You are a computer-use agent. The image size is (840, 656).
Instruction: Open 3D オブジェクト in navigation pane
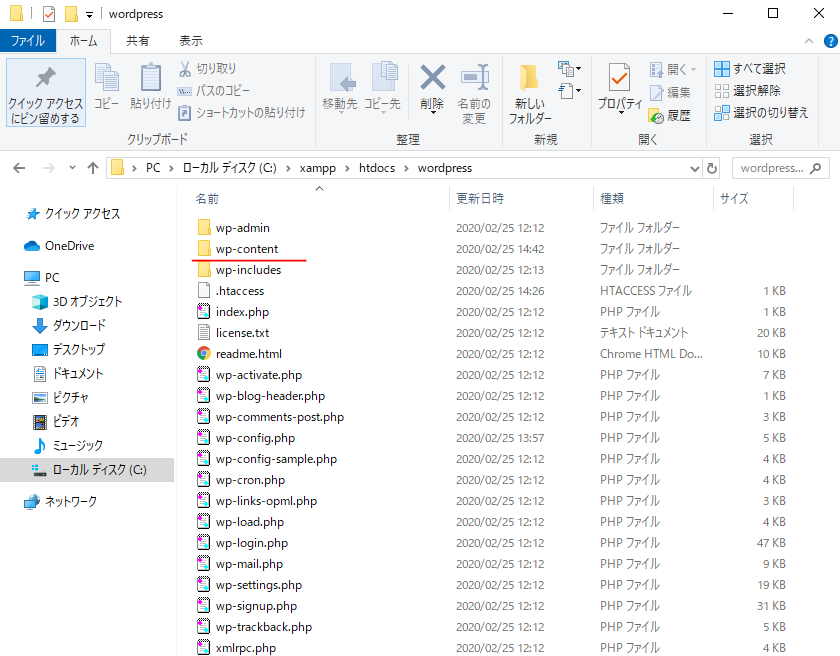(77, 301)
